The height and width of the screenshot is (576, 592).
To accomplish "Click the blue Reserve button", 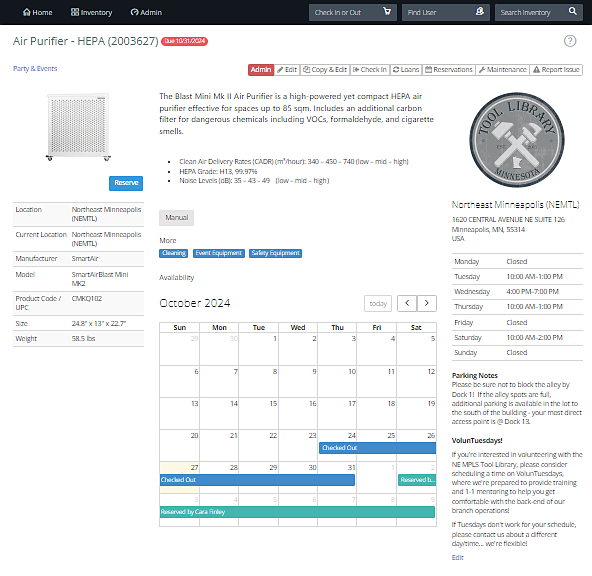I will point(126,183).
